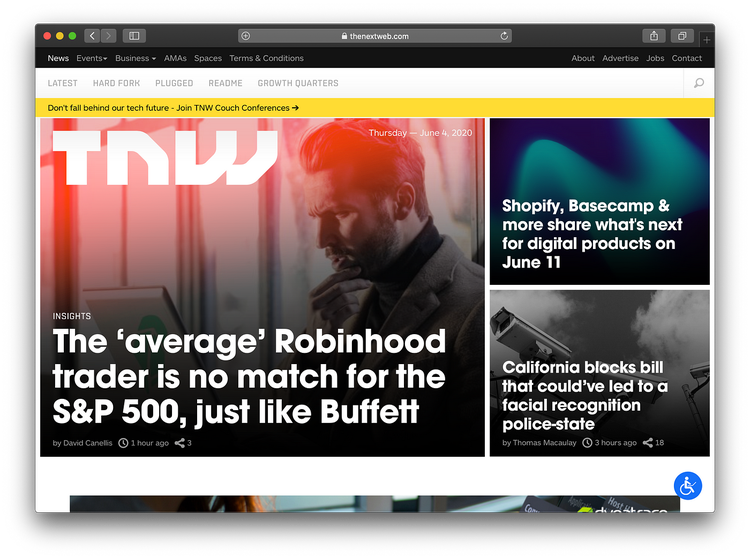The width and height of the screenshot is (750, 559).
Task: Open the AMAs menu item
Action: [x=175, y=58]
